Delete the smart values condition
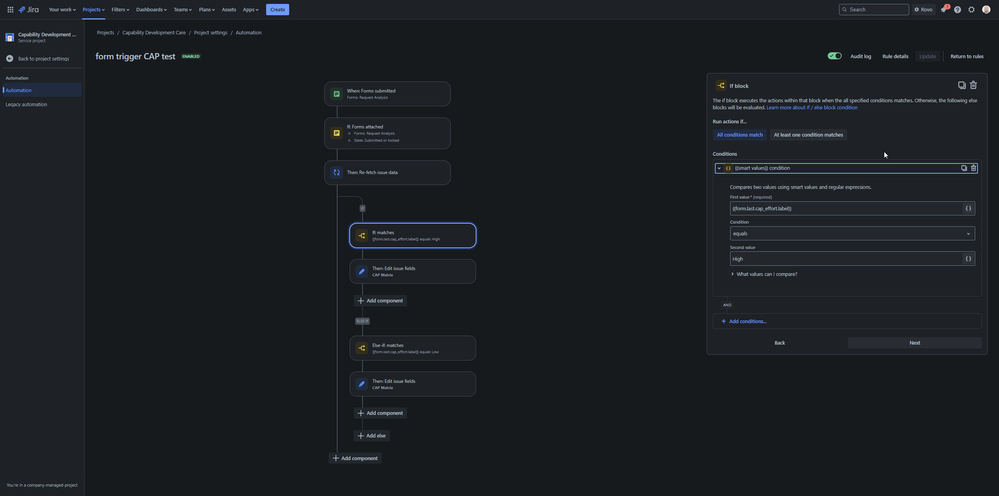The width and height of the screenshot is (999, 496). point(974,168)
